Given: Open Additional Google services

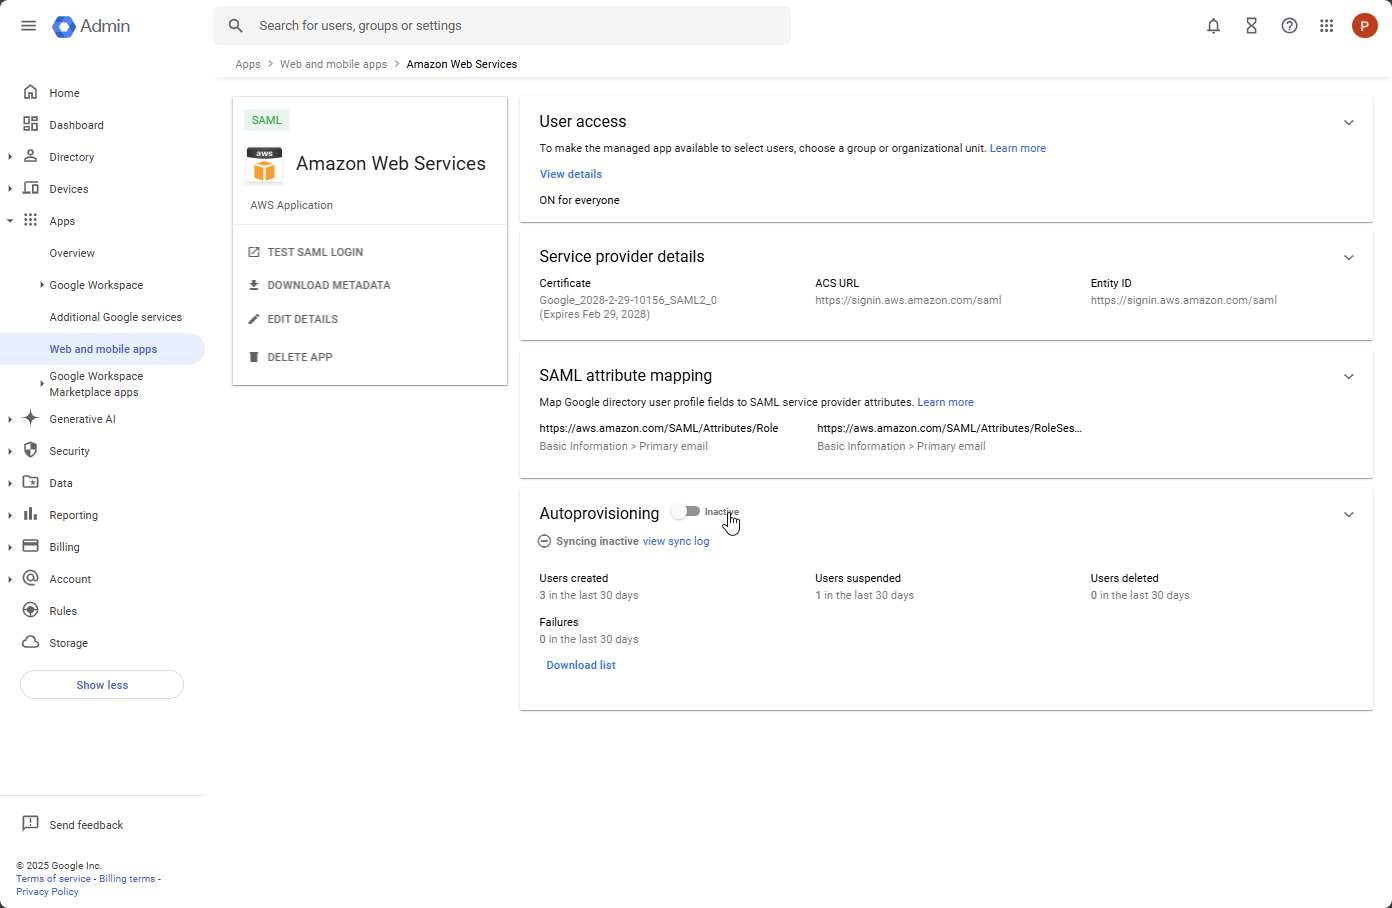Looking at the screenshot, I should (x=116, y=317).
